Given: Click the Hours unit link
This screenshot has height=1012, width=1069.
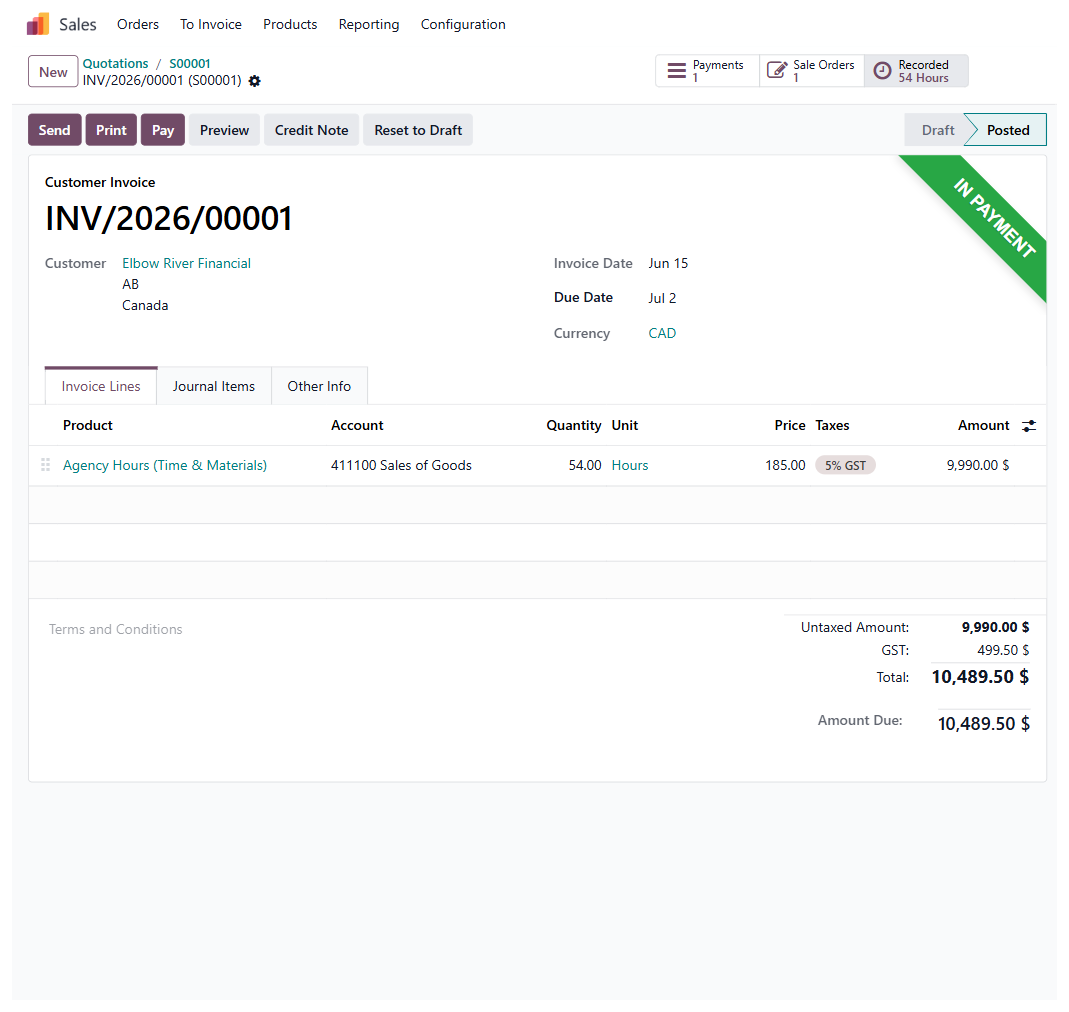Looking at the screenshot, I should tap(630, 465).
